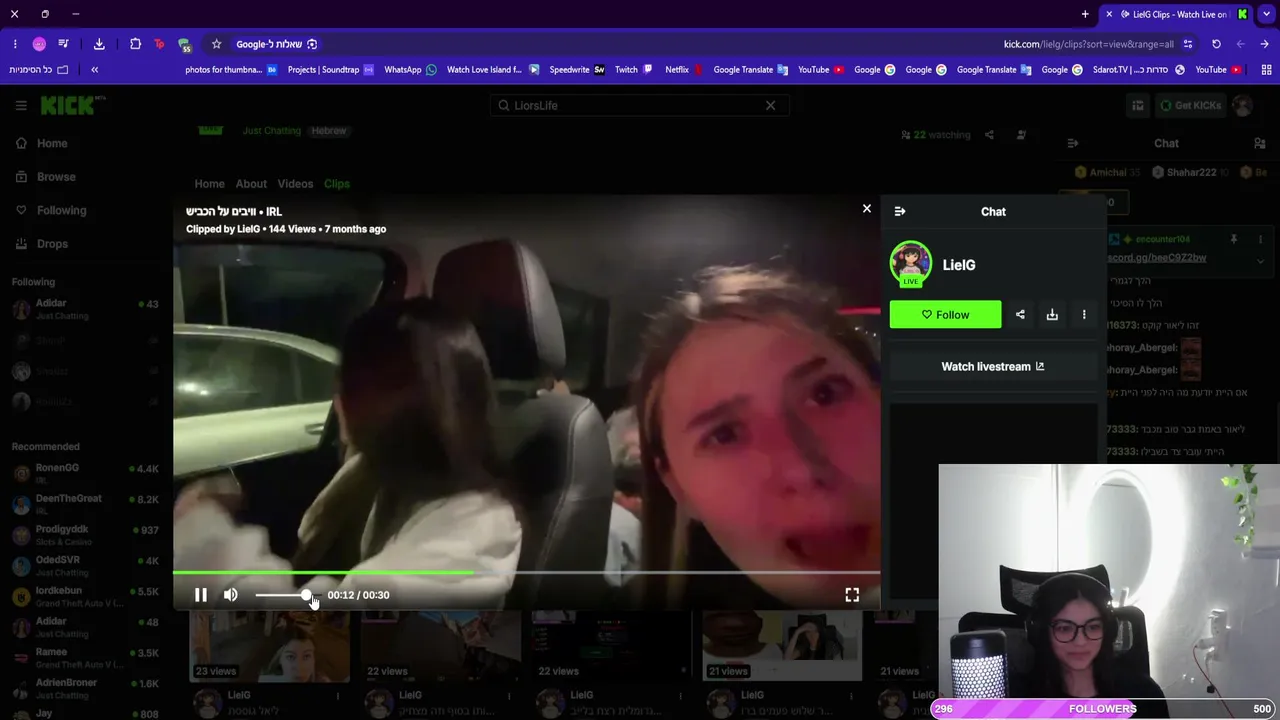Follow the LielG channel
Screen dimensions: 1280x720
pyautogui.click(x=945, y=314)
